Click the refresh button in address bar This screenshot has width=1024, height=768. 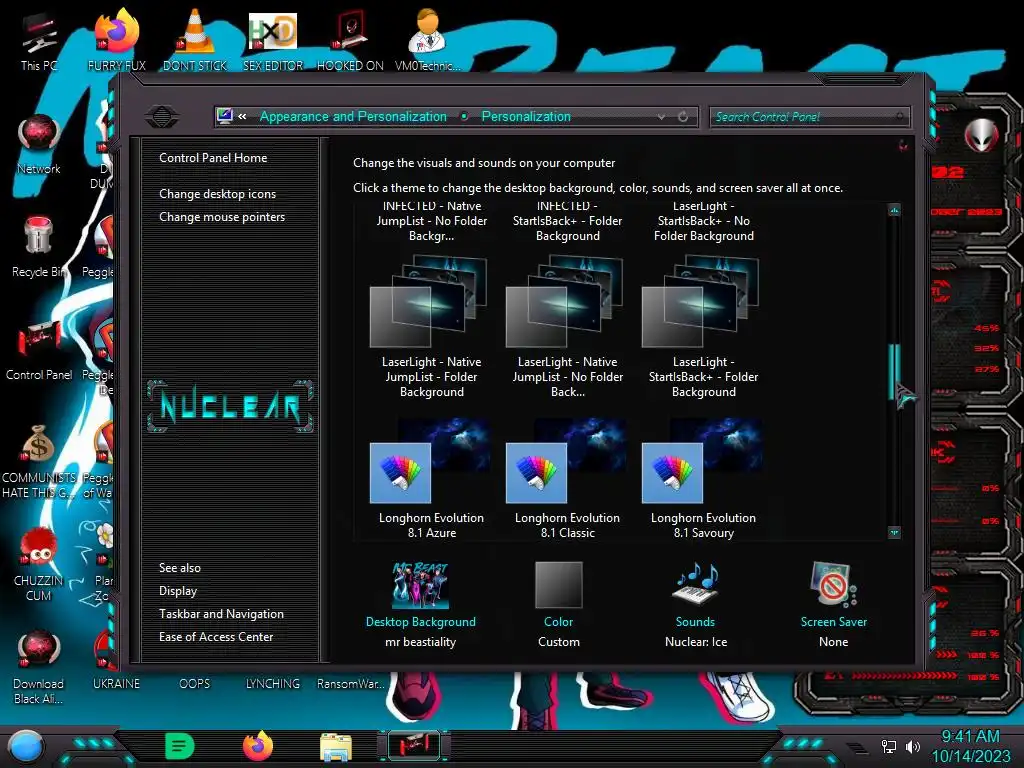[x=683, y=117]
